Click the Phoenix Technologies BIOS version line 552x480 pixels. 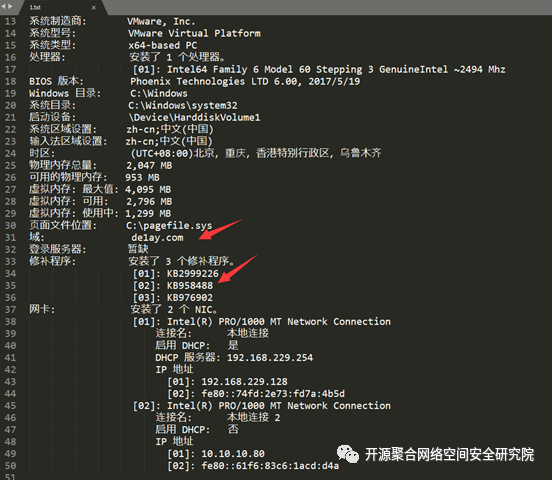[x=245, y=81]
